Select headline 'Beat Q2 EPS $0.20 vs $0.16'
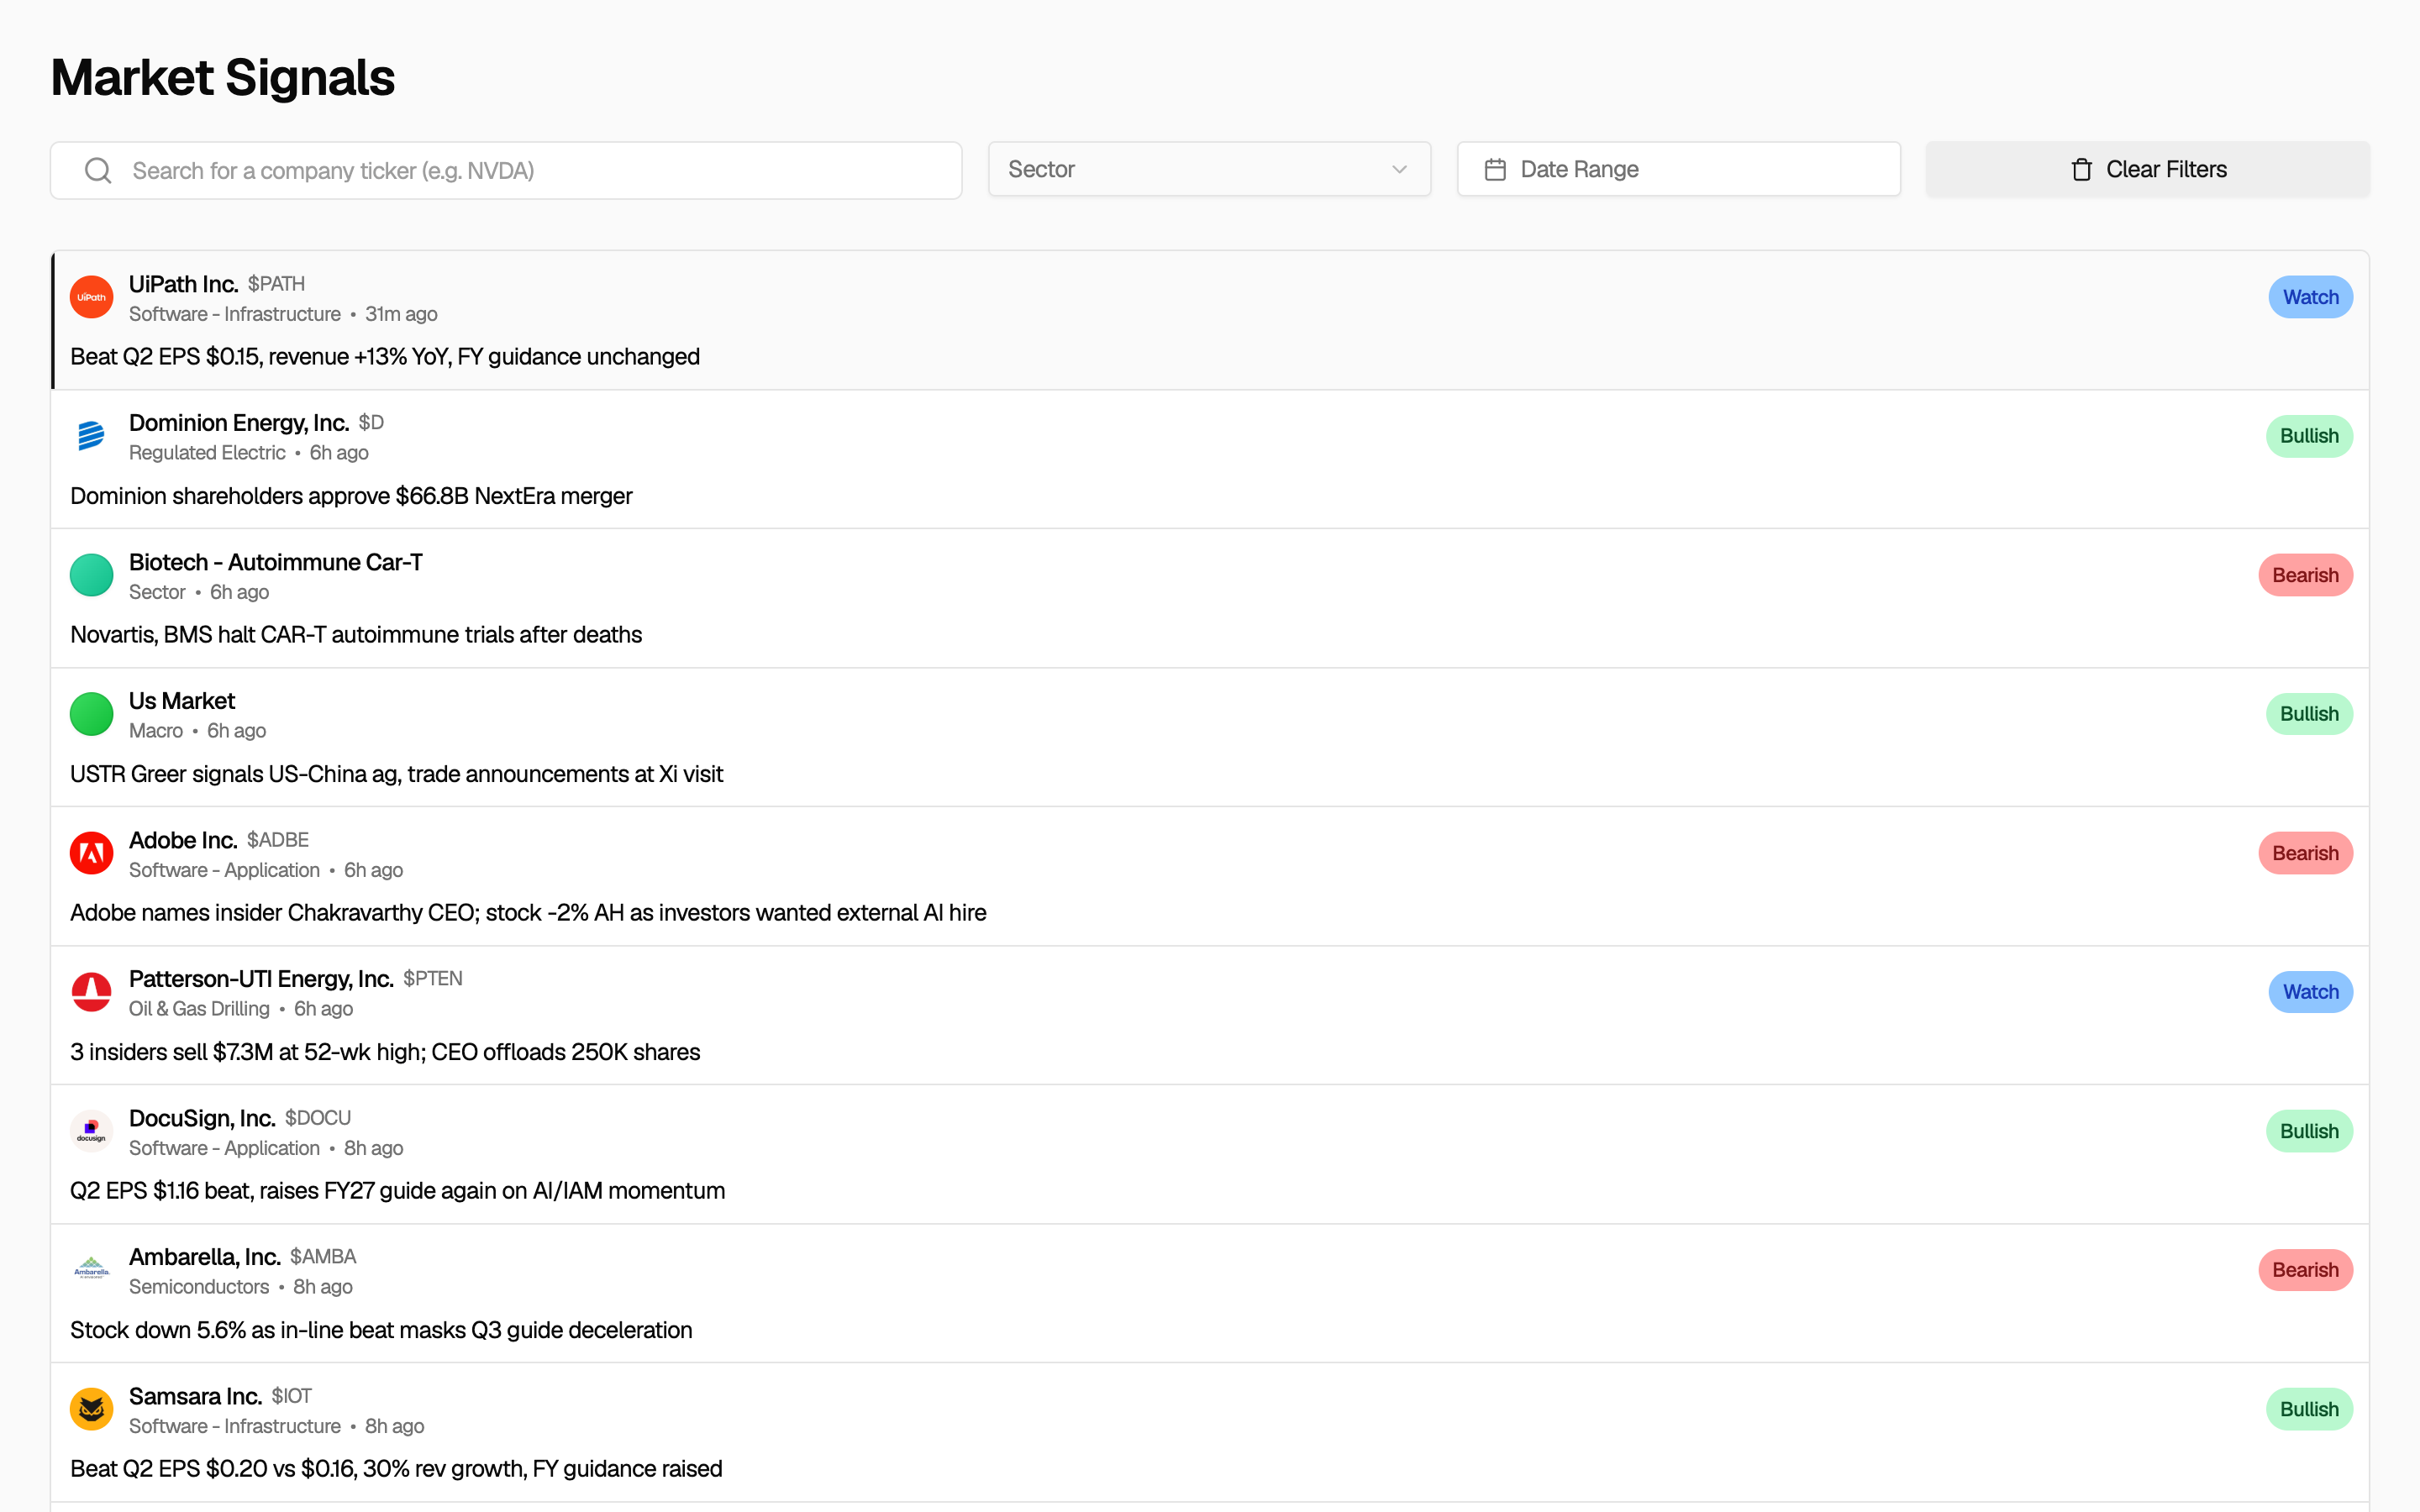2420x1512 pixels. coord(396,1469)
